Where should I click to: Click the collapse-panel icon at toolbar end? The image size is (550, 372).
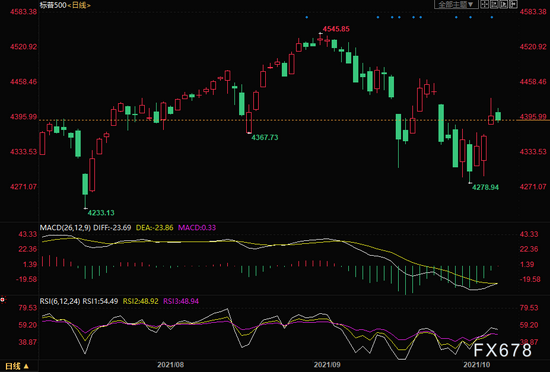[x=513, y=4]
